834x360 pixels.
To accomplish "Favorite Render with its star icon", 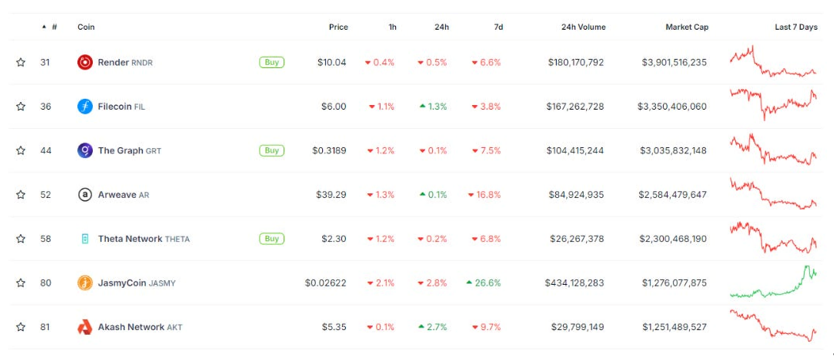I will pyautogui.click(x=21, y=62).
